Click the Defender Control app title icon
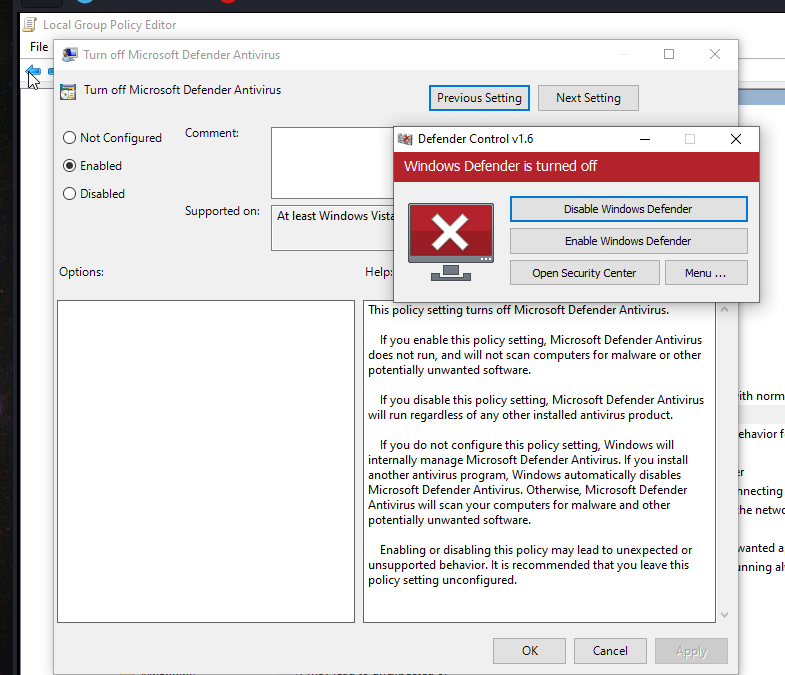Image resolution: width=785 pixels, height=675 pixels. click(x=405, y=139)
